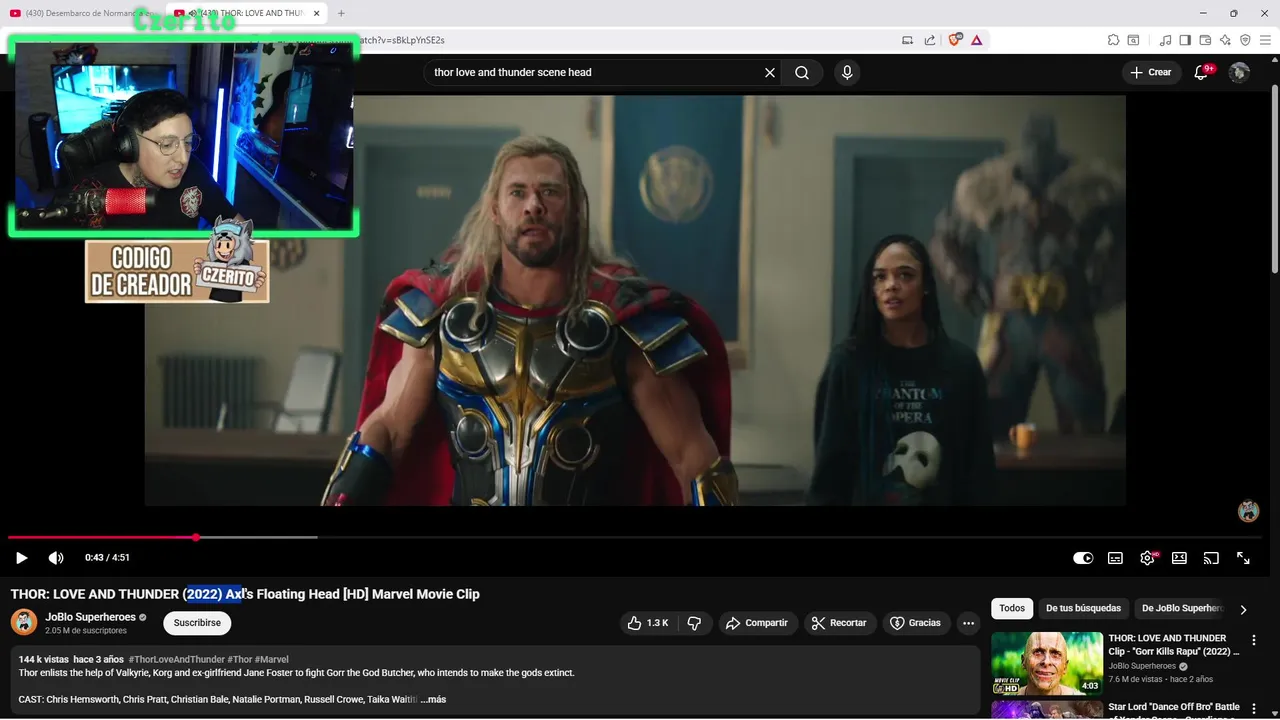Play the paused Thor video
This screenshot has height=720, width=1280.
click(21, 558)
